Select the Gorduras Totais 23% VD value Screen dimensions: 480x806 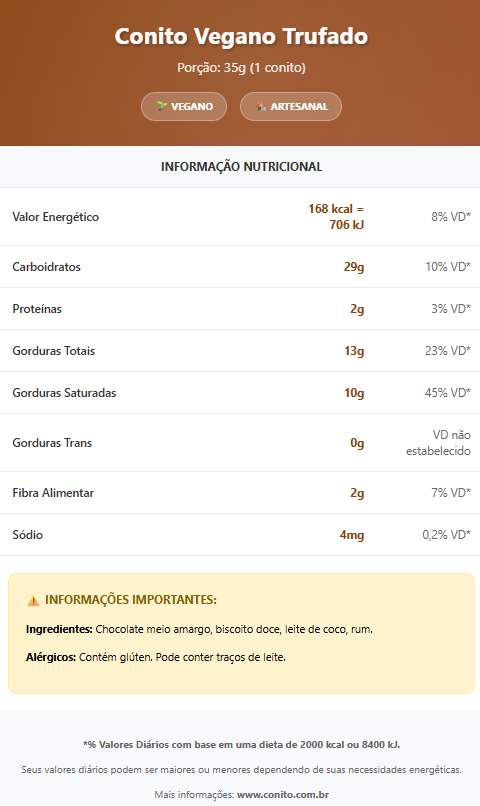(x=448, y=351)
